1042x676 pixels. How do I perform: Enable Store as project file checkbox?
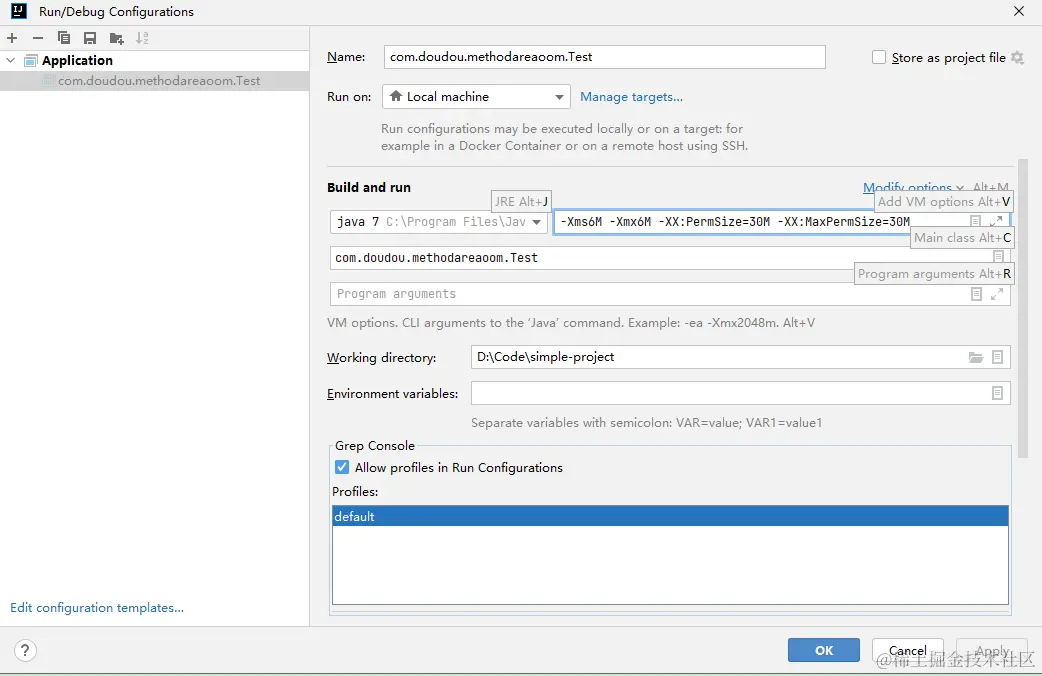(879, 57)
